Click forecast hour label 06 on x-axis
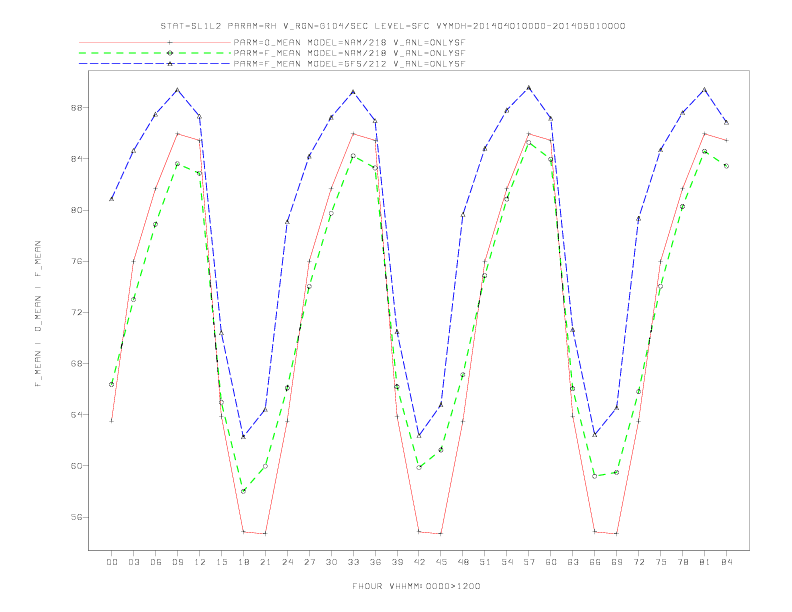The image size is (792, 612). pyautogui.click(x=156, y=562)
